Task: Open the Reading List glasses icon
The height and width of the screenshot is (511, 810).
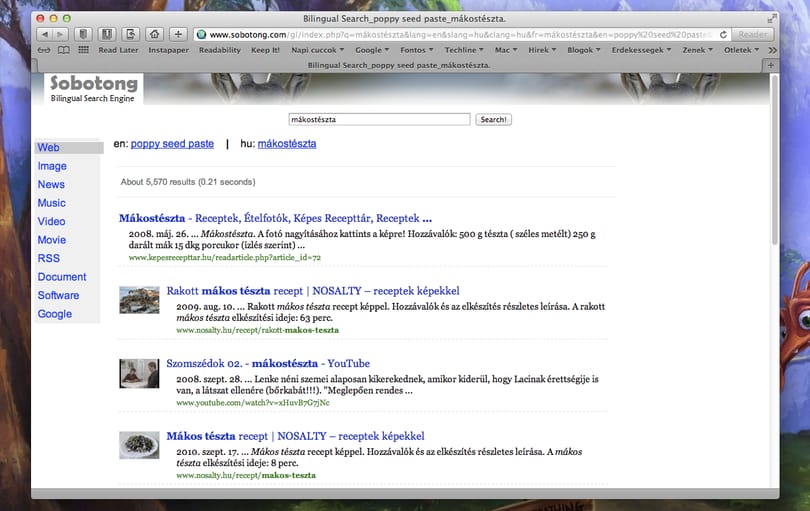Action: [44, 50]
